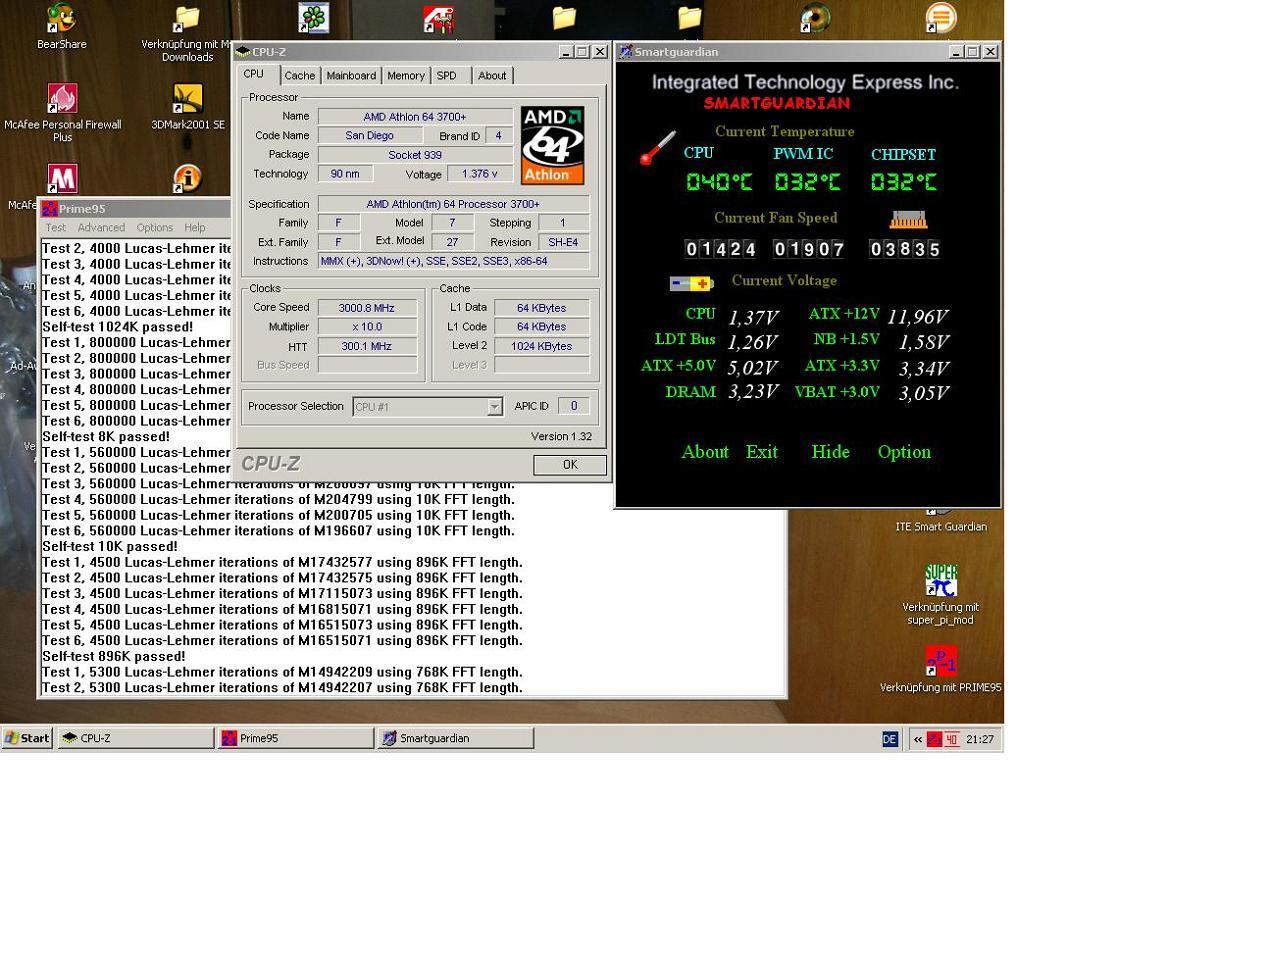
Task: Switch to the Mainboard tab in CPU-Z
Action: tap(351, 76)
